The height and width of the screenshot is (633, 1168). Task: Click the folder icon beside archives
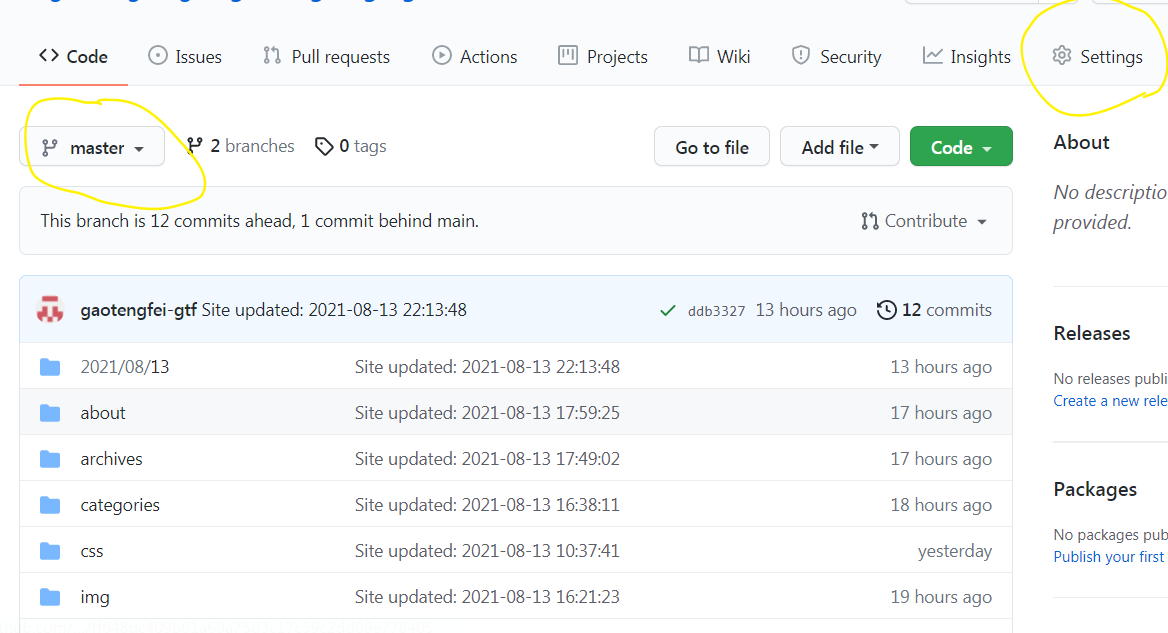[50, 459]
